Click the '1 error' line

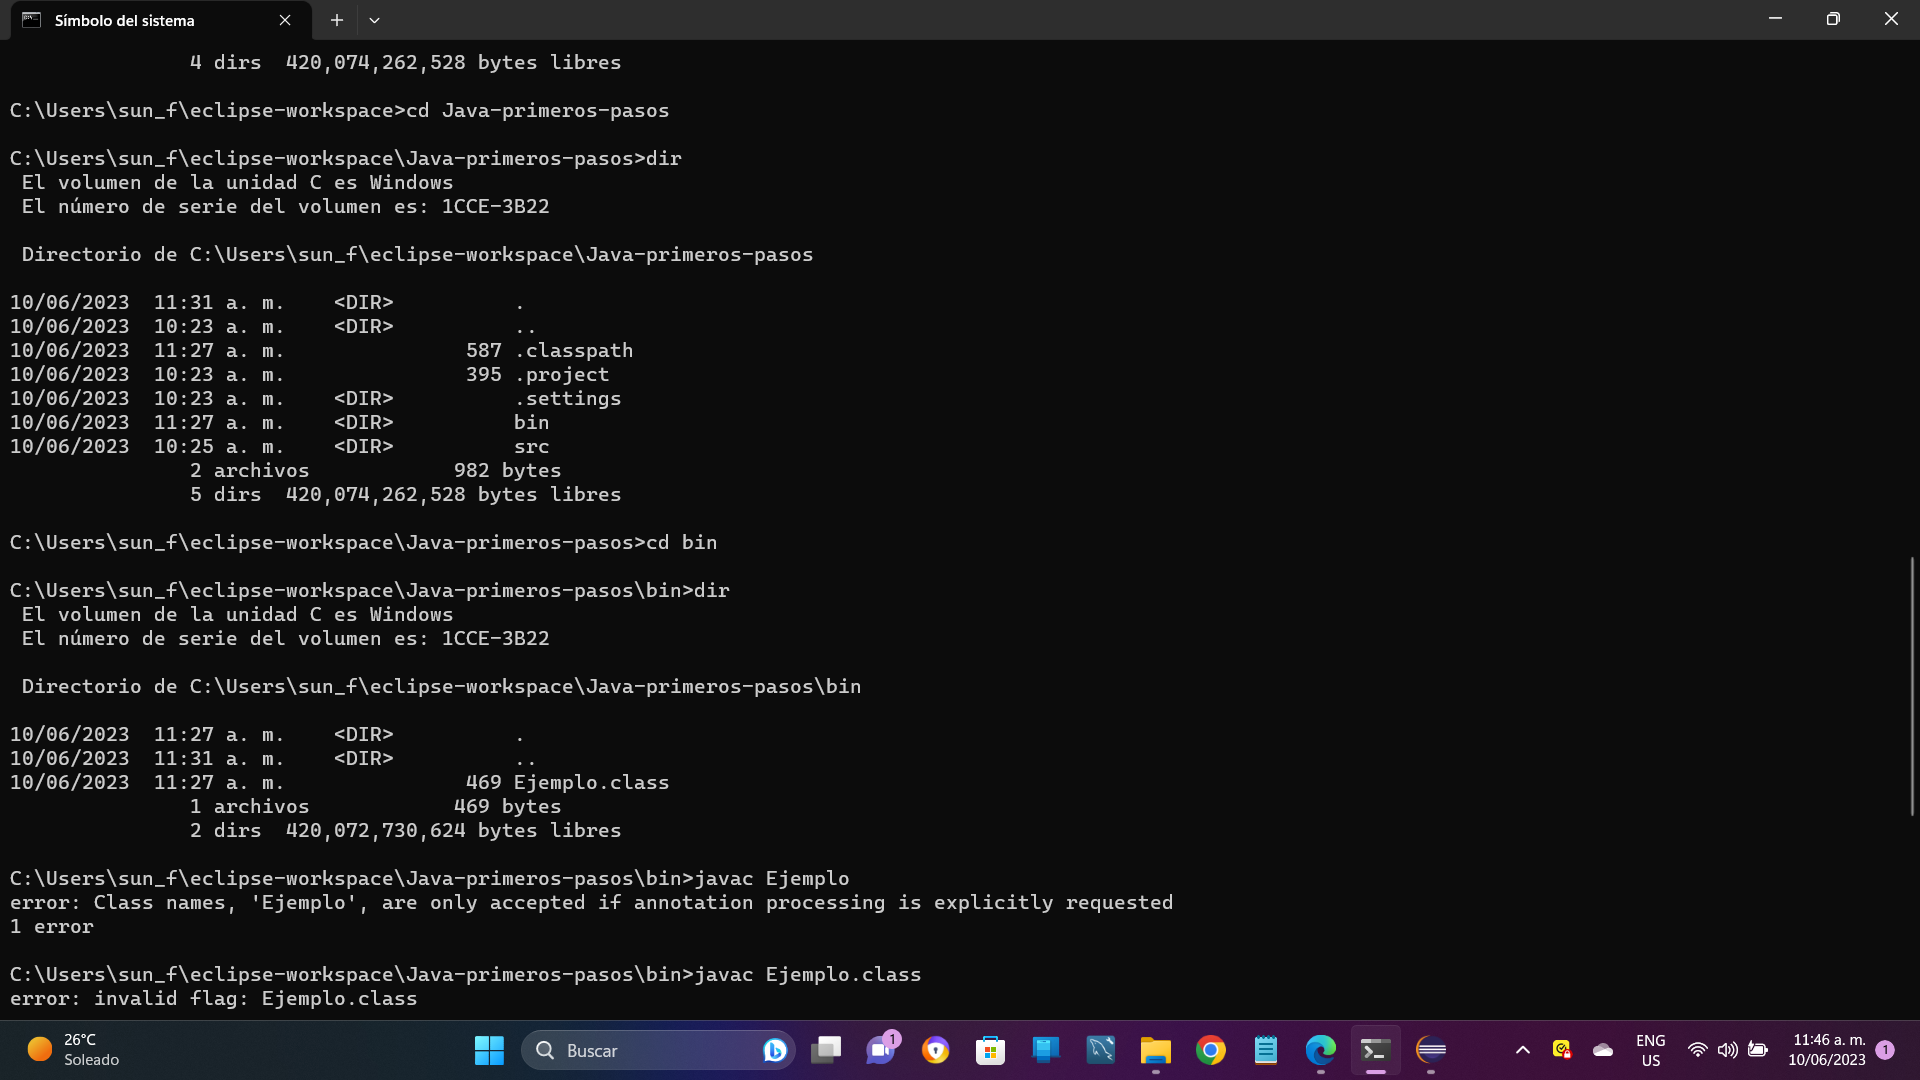(52, 927)
